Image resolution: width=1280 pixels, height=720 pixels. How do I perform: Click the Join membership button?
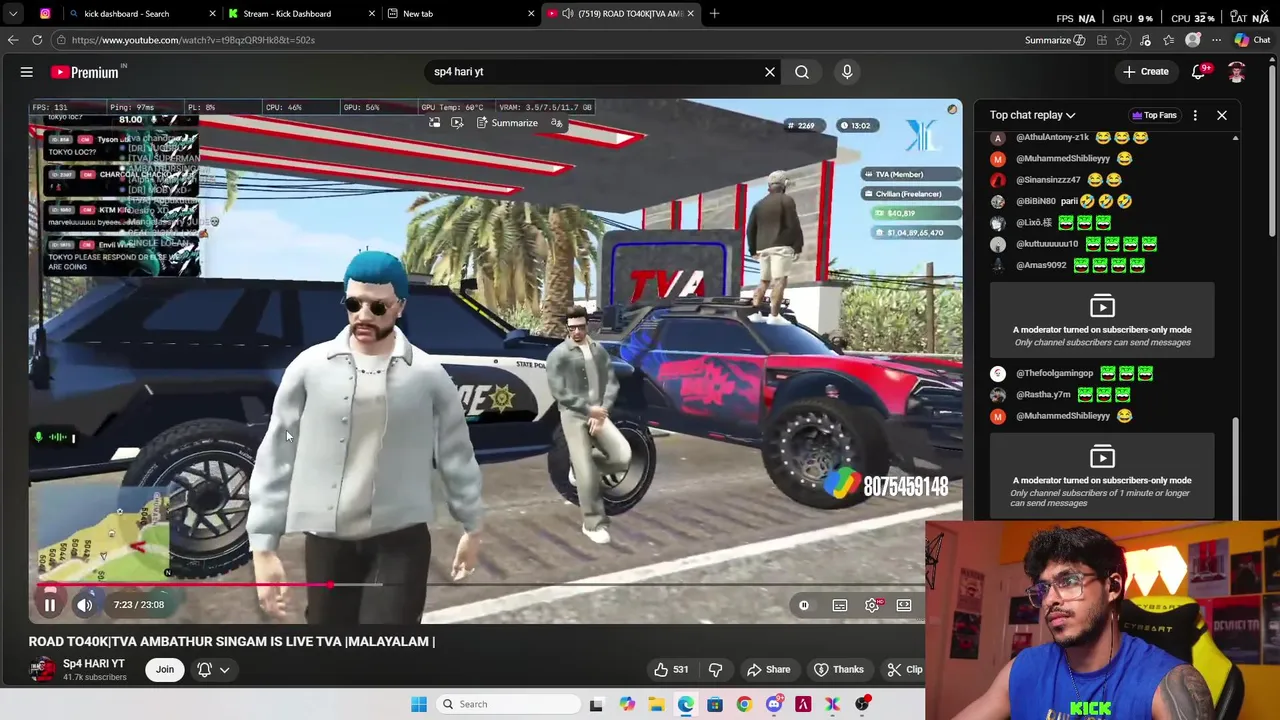(165, 670)
